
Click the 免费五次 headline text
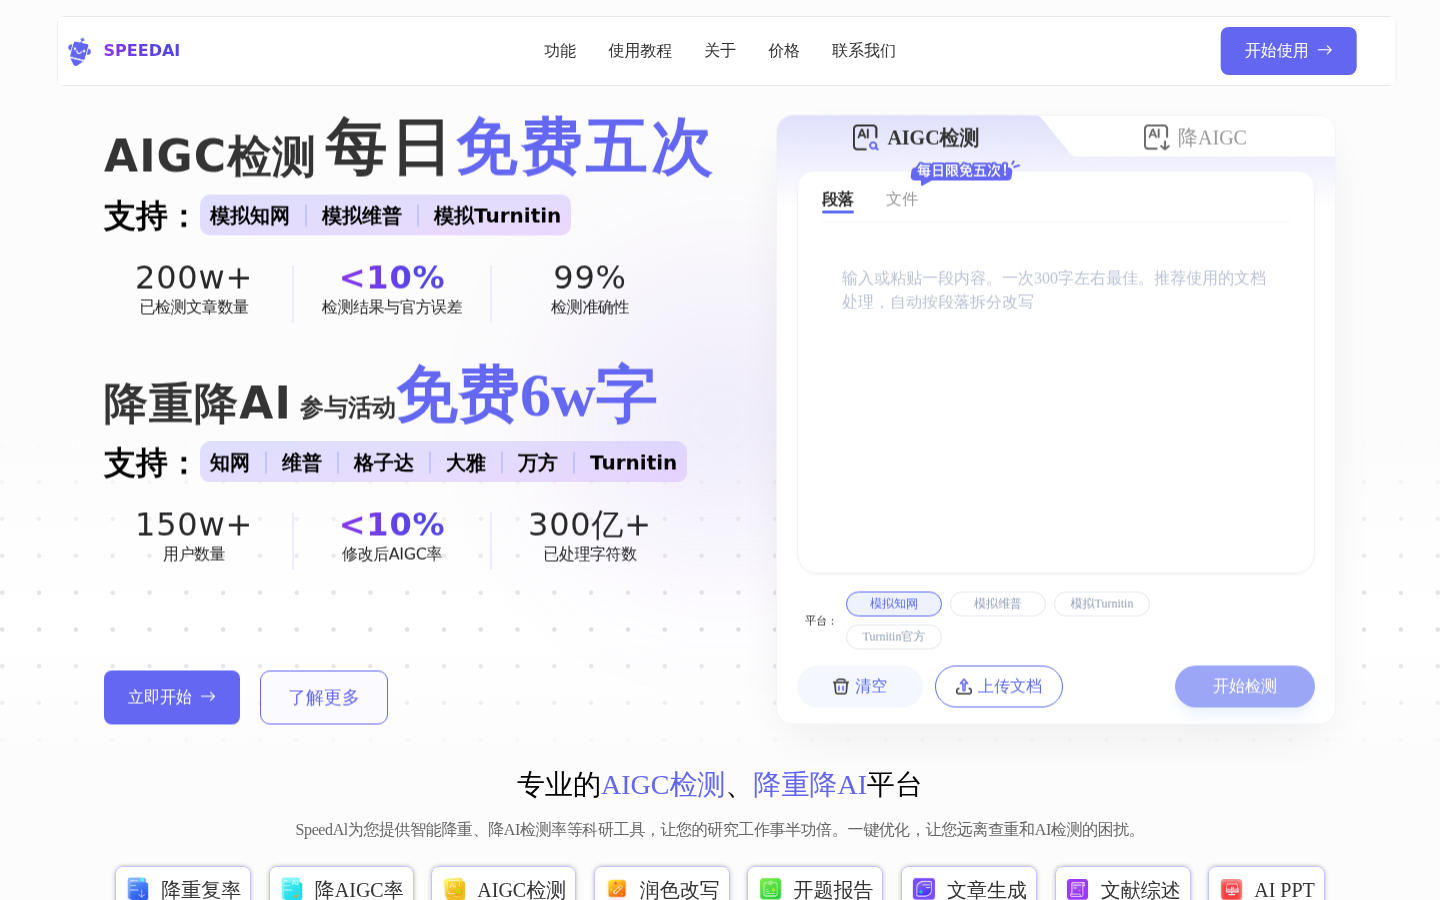[x=584, y=148]
